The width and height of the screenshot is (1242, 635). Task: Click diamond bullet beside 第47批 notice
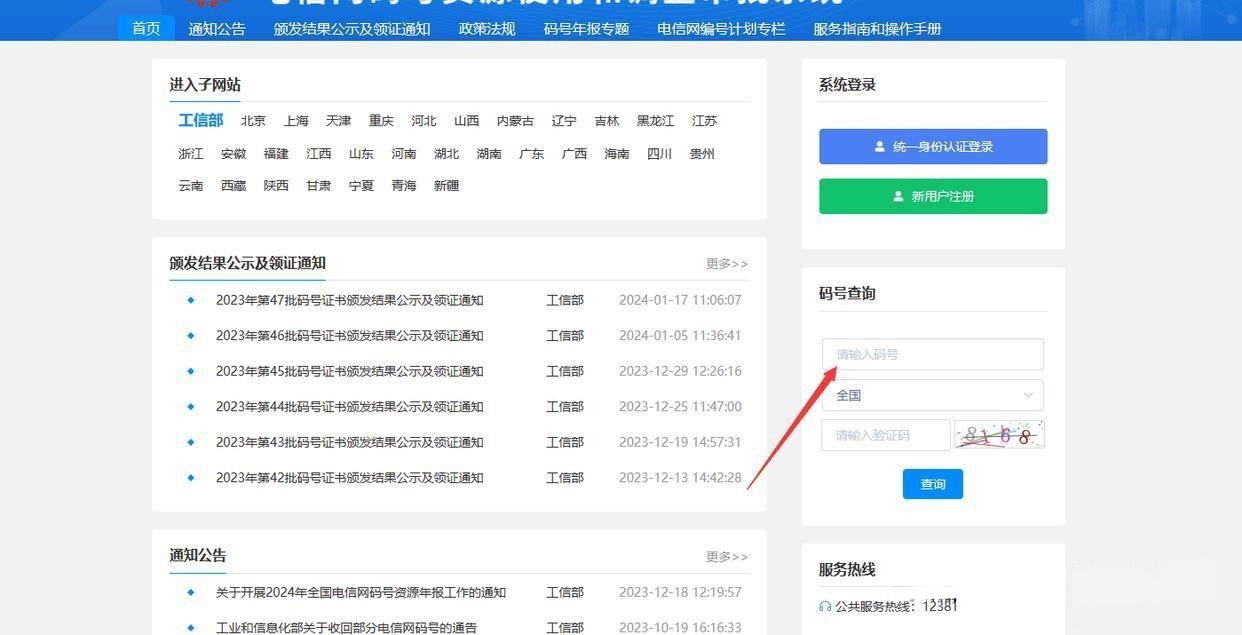tap(191, 300)
